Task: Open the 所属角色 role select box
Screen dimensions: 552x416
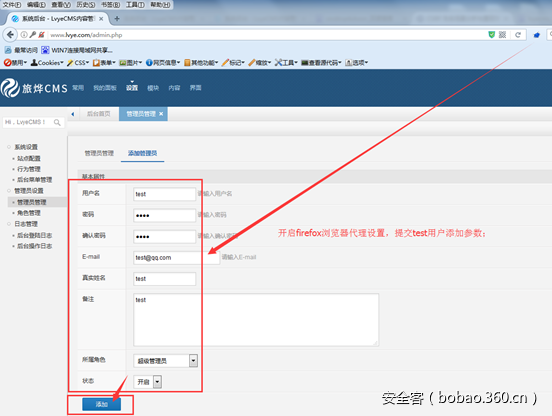Action: click(x=165, y=361)
